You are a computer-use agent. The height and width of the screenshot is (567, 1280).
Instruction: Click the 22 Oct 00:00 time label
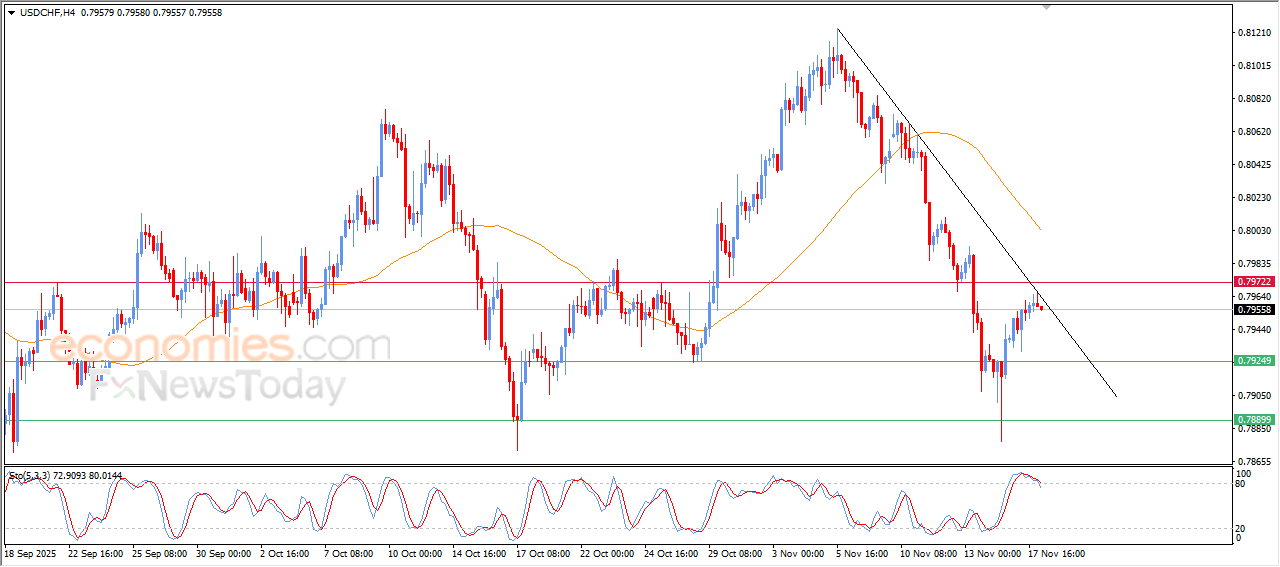click(607, 553)
